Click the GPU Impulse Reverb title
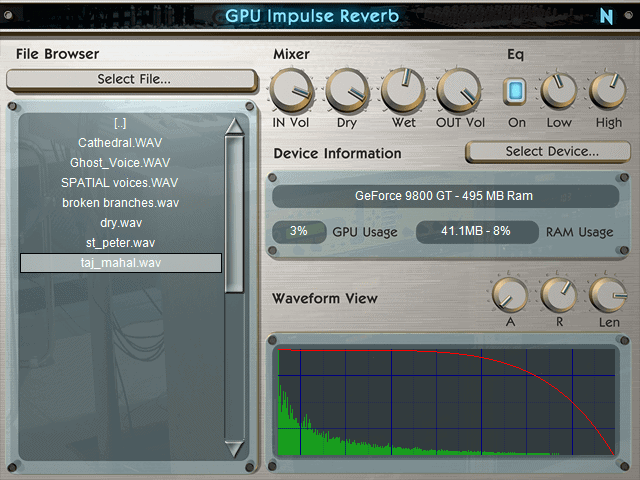Image resolution: width=640 pixels, height=480 pixels. point(312,16)
